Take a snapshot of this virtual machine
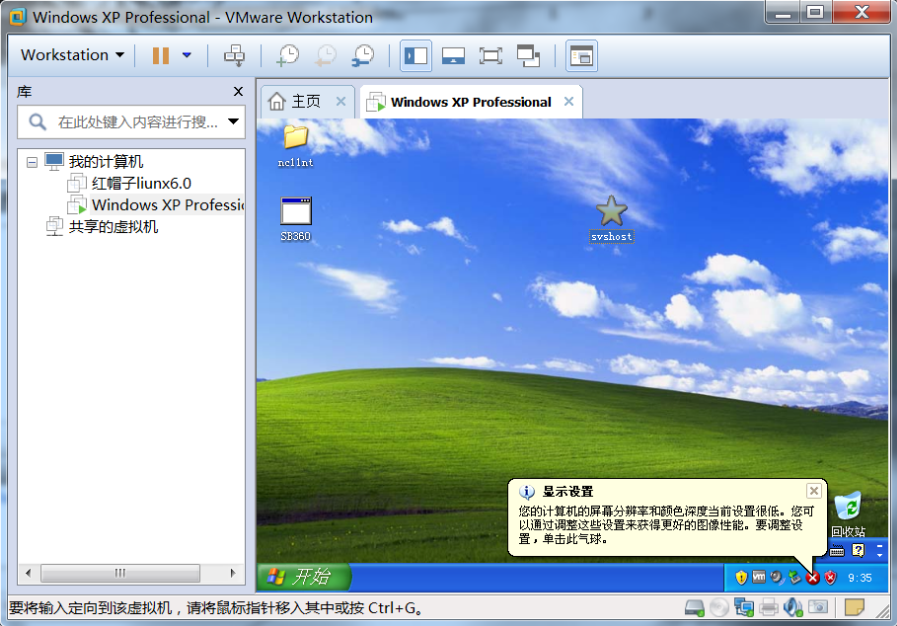Screen dimensions: 897x626 (x=288, y=56)
